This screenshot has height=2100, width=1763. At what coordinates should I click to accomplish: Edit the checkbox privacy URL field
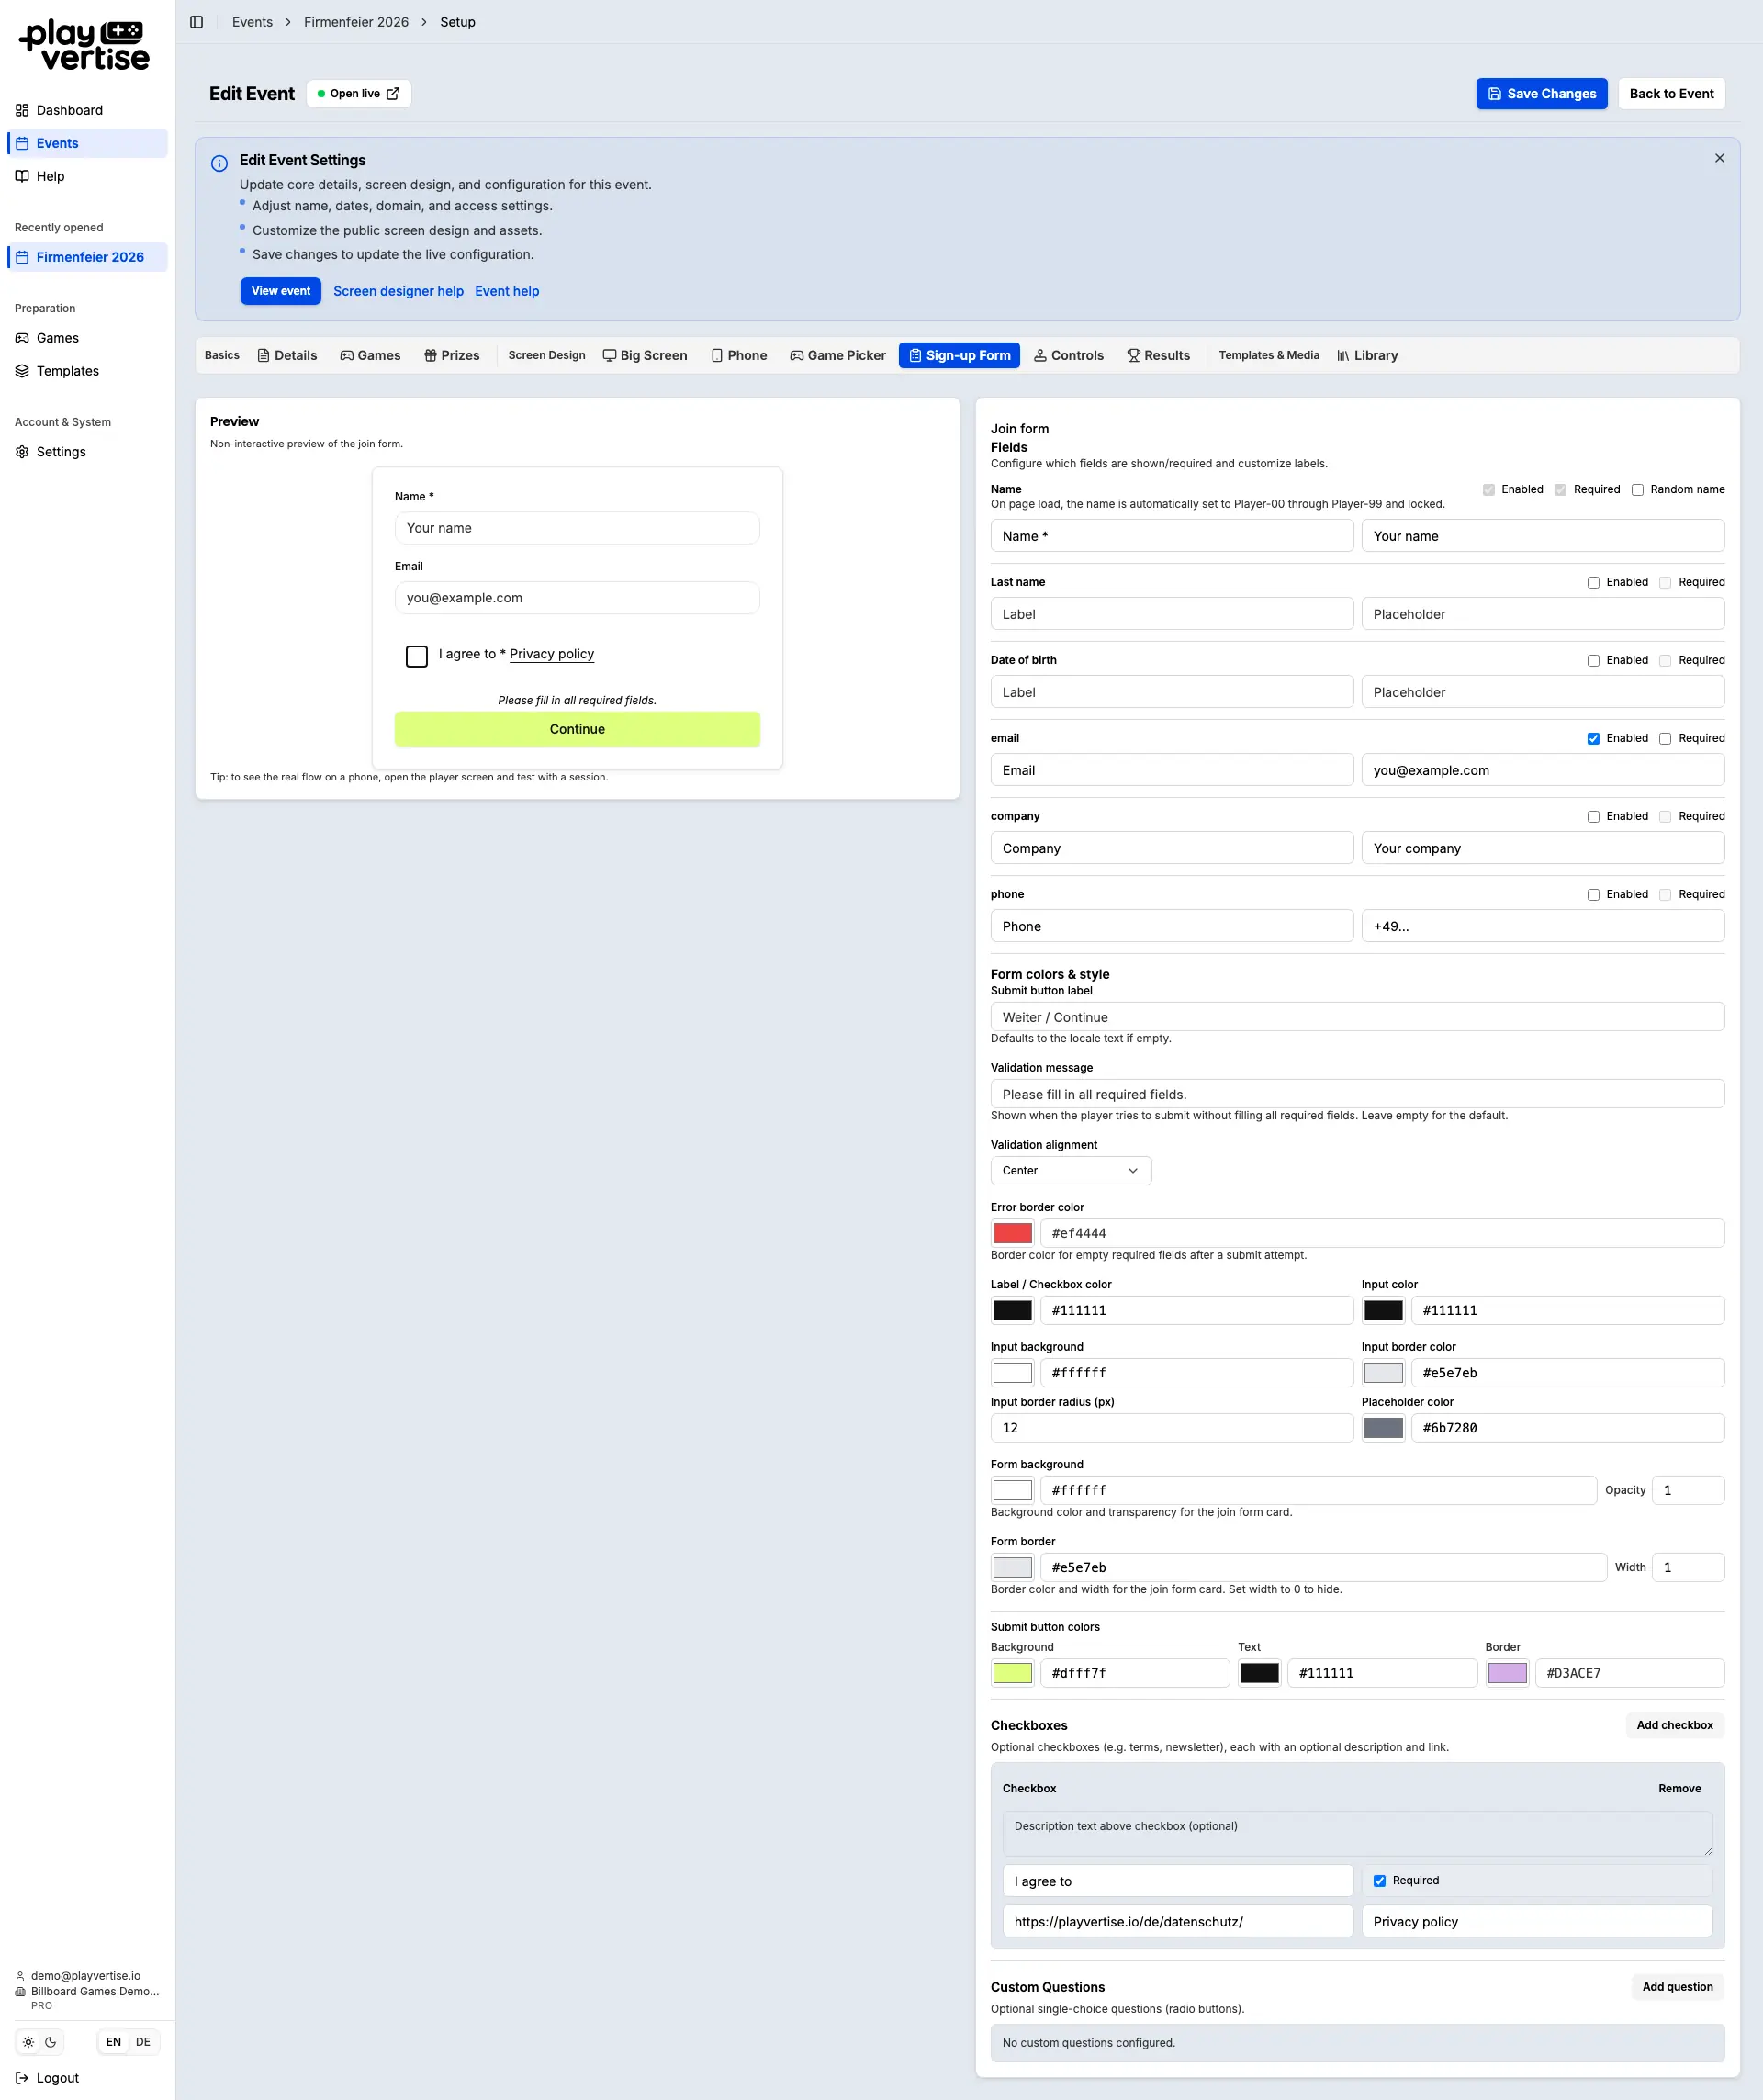click(x=1177, y=1922)
